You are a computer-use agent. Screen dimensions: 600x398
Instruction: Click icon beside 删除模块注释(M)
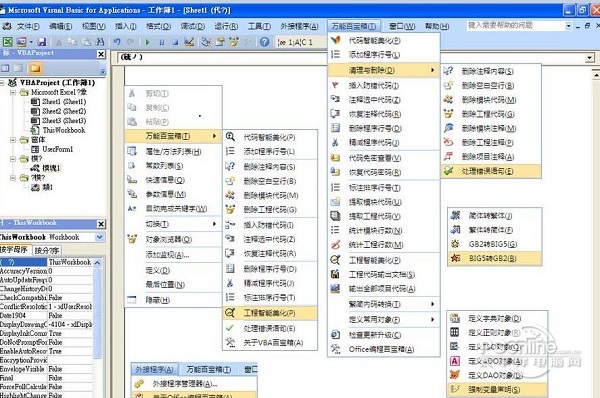click(448, 128)
